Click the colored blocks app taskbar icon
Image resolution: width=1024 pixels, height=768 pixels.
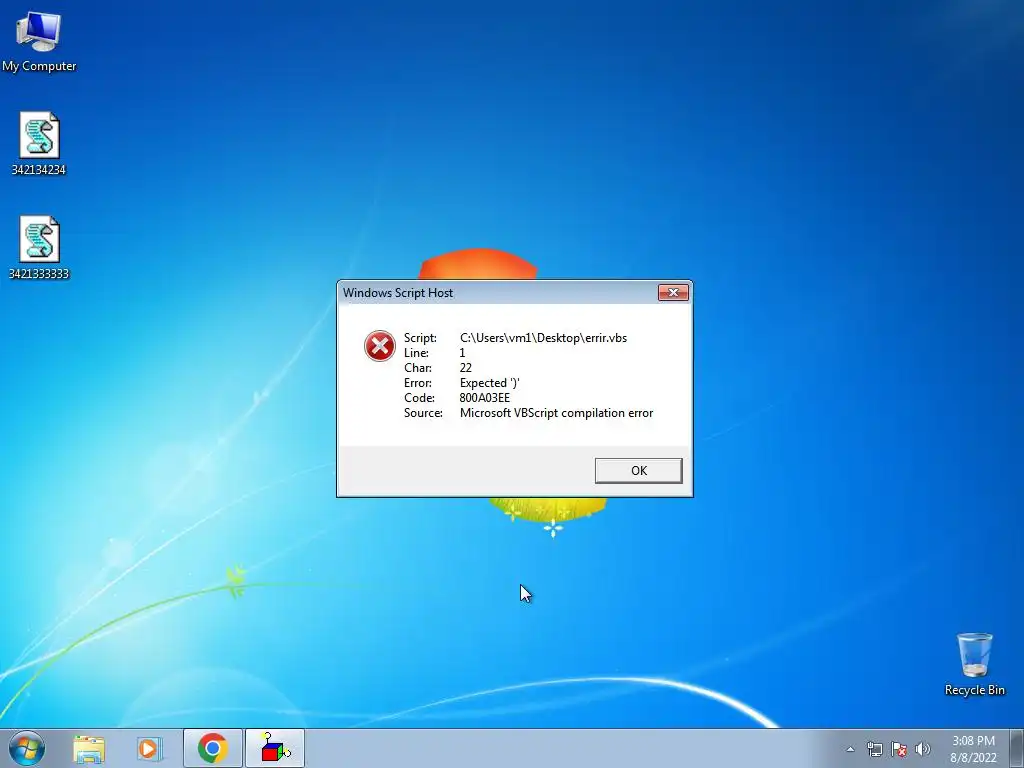tap(275, 748)
